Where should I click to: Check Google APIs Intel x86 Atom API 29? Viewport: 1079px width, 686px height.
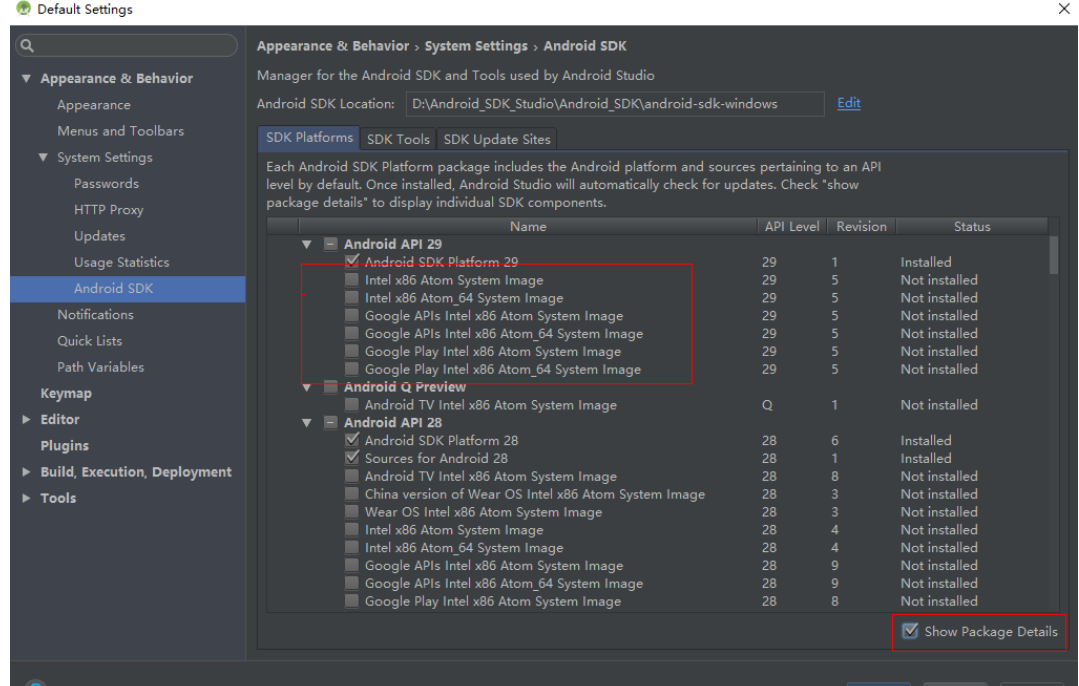[352, 315]
